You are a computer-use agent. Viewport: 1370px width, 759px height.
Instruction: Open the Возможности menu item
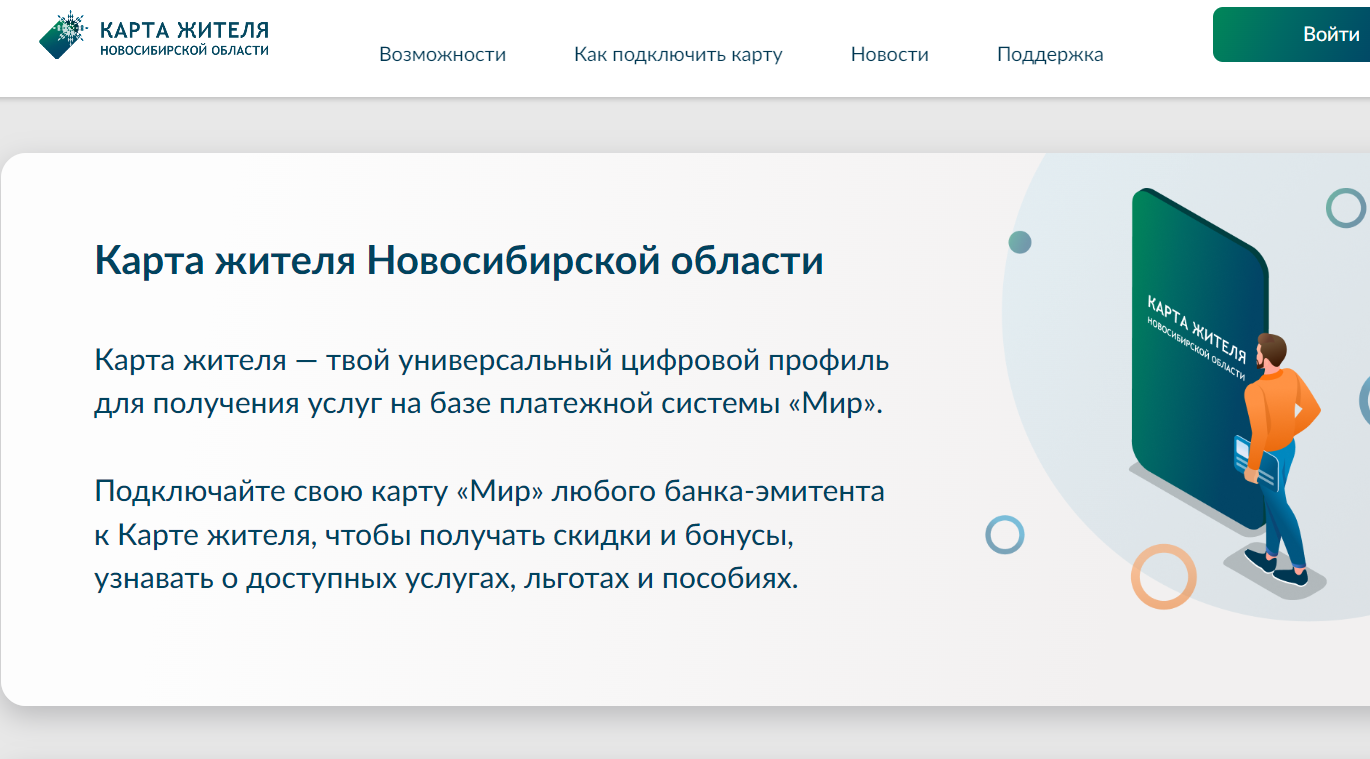click(x=442, y=55)
